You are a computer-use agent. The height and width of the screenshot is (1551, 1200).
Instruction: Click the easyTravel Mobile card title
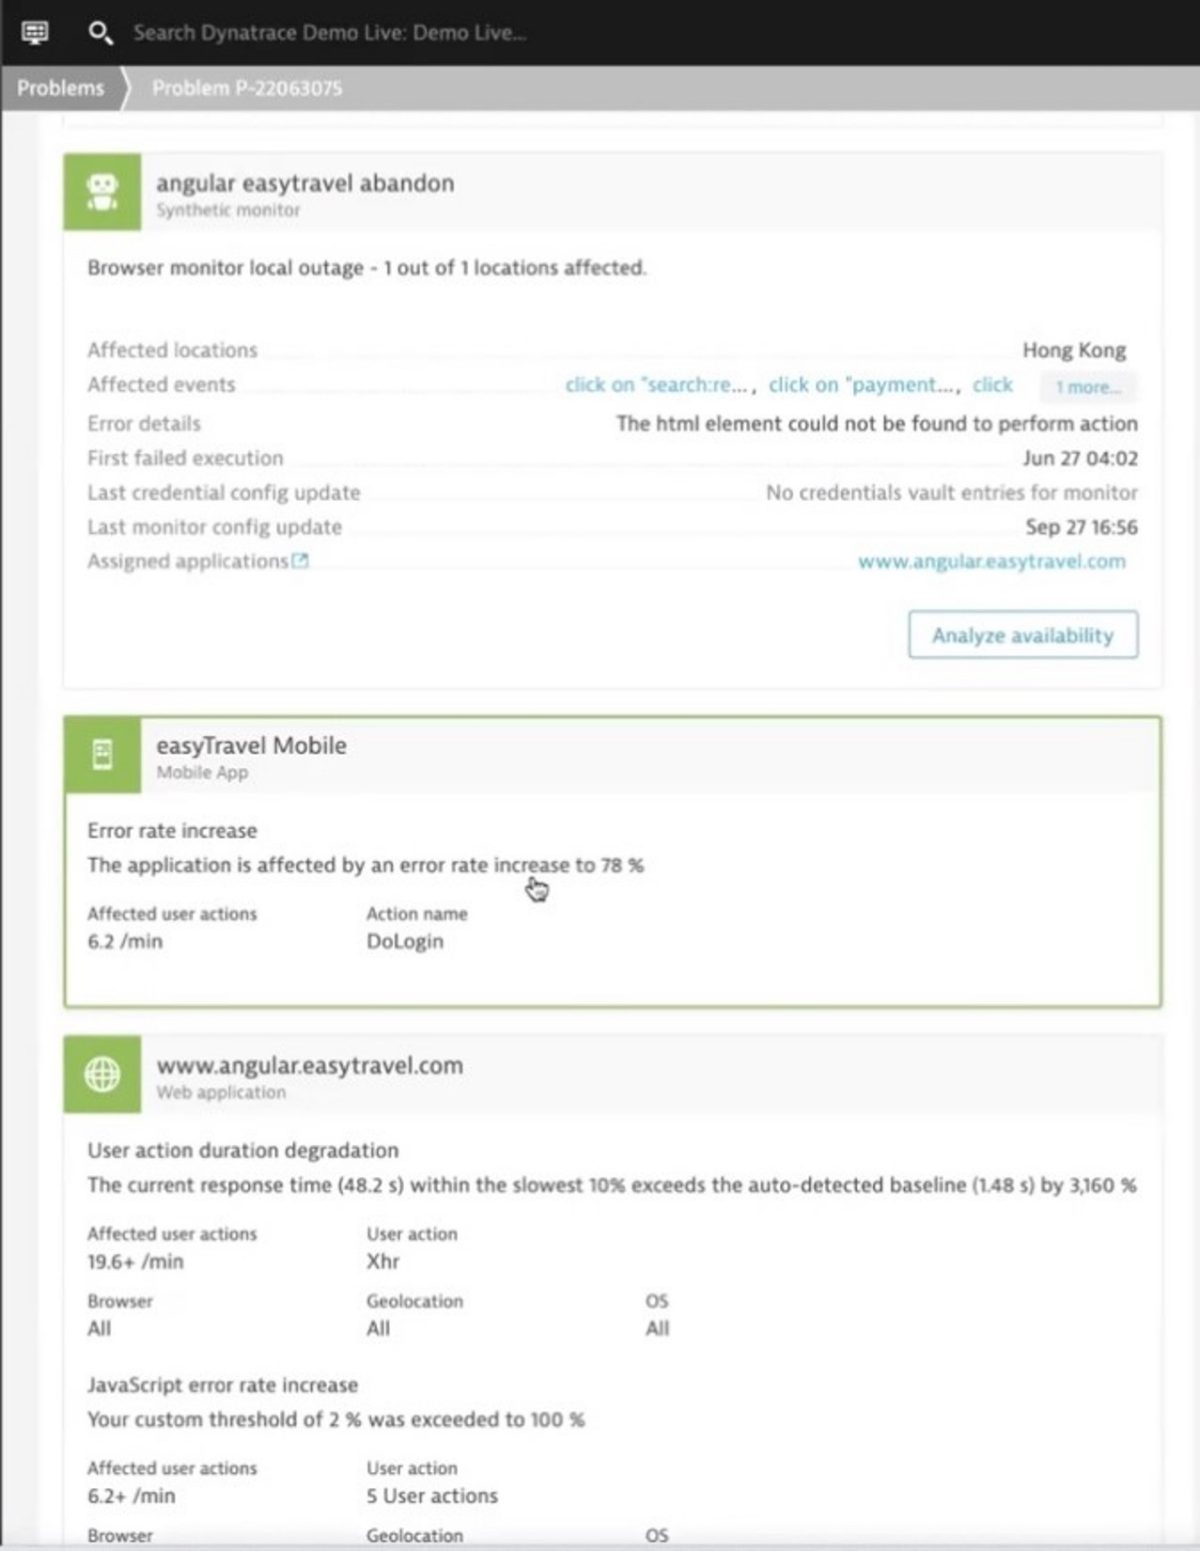(x=252, y=744)
